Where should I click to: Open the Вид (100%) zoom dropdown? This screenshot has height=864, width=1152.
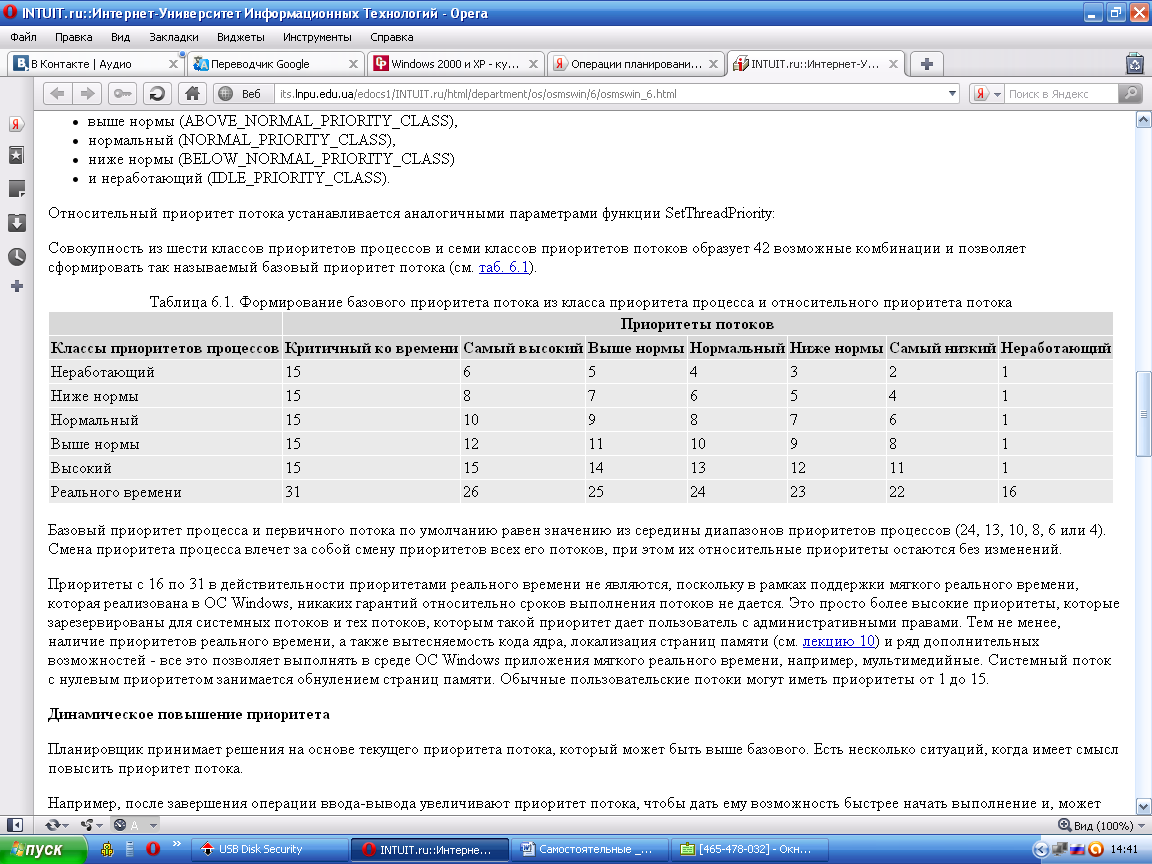coord(1101,825)
